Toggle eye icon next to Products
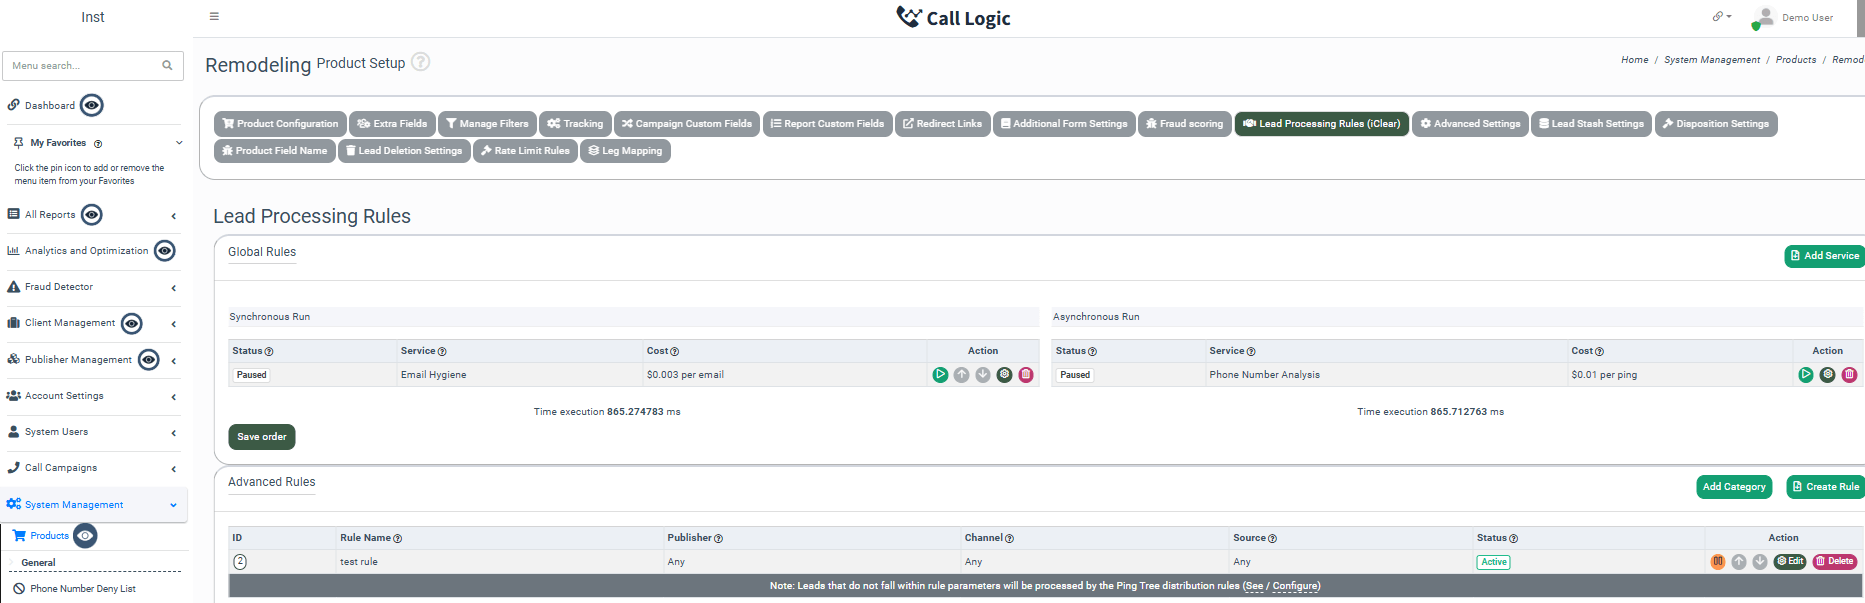The height and width of the screenshot is (603, 1865). [86, 536]
